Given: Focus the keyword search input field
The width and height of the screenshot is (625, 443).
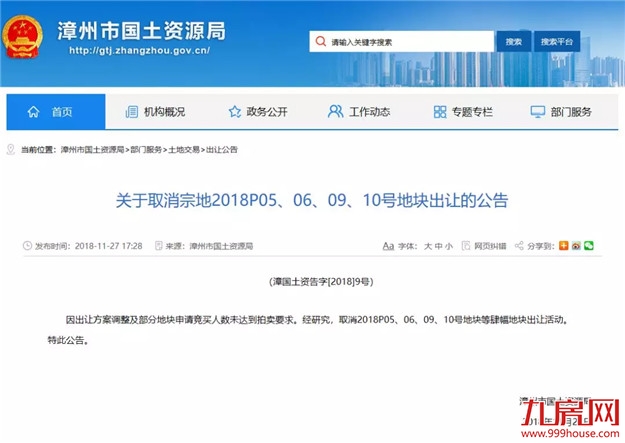Looking at the screenshot, I should (x=401, y=41).
